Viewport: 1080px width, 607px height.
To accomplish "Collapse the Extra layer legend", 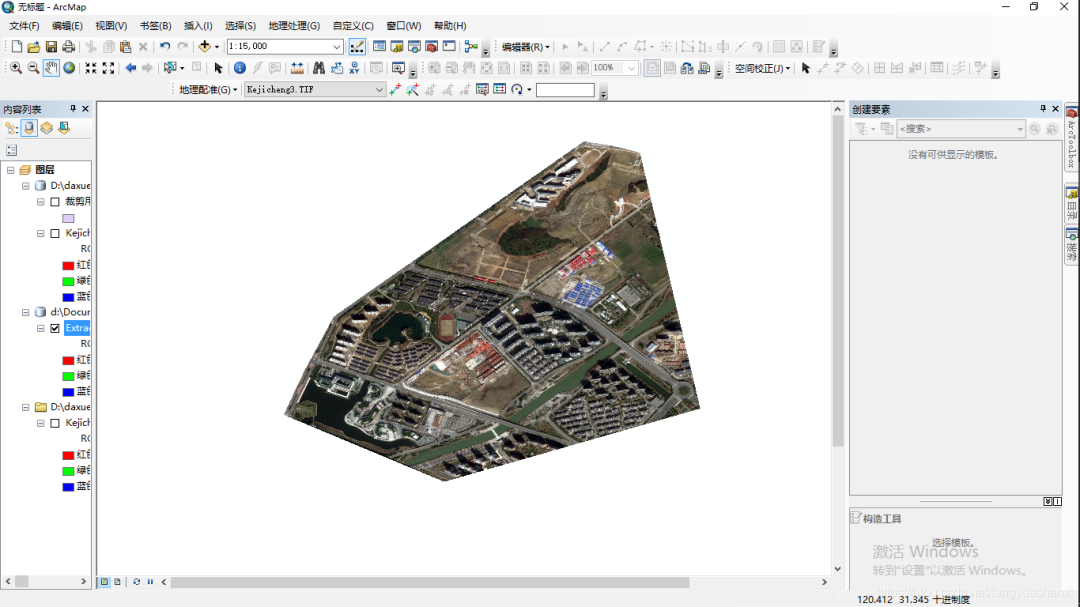I will (x=41, y=329).
